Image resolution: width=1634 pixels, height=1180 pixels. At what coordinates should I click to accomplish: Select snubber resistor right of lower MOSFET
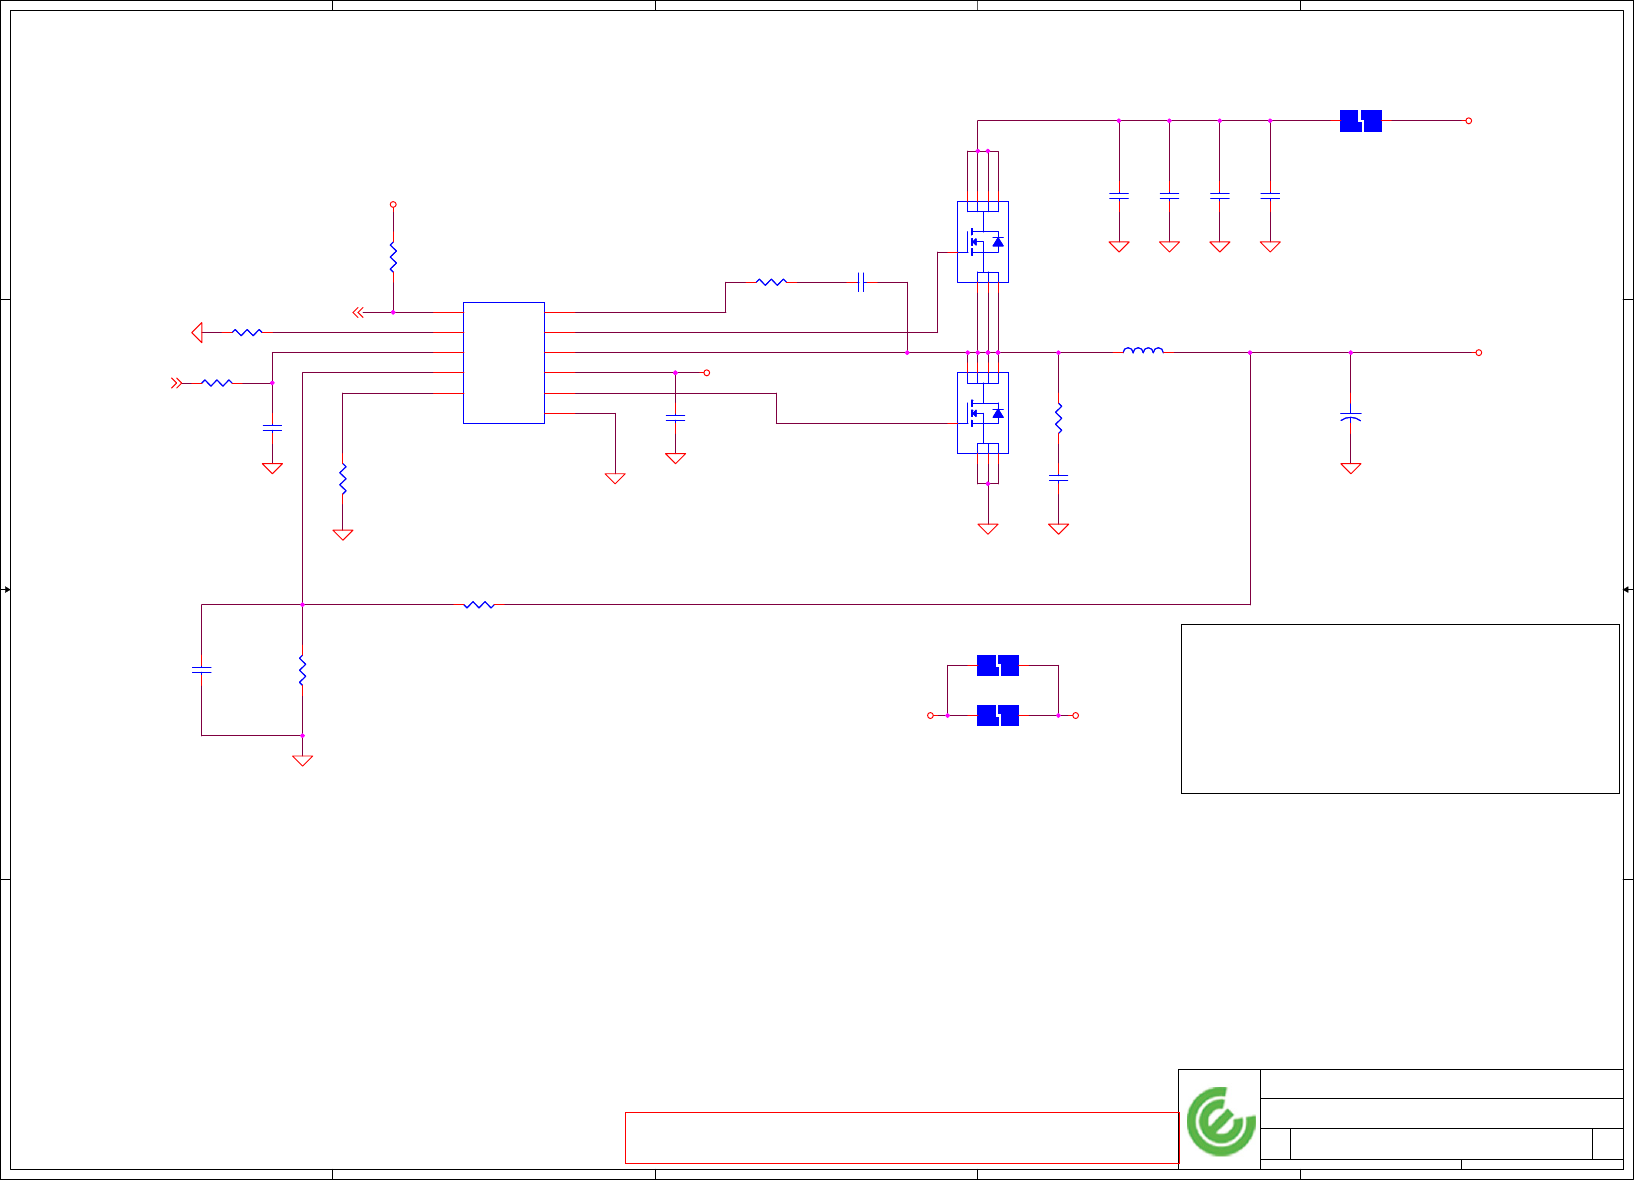1058,418
